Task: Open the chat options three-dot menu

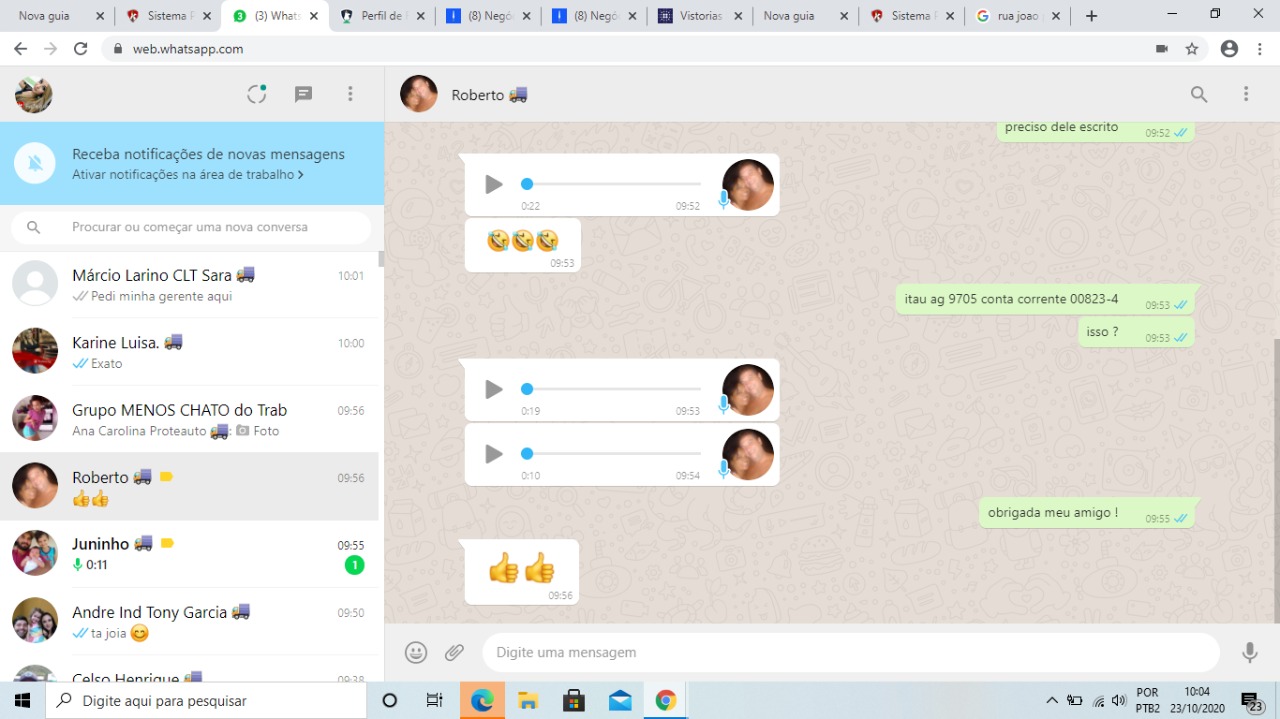Action: (x=1246, y=94)
